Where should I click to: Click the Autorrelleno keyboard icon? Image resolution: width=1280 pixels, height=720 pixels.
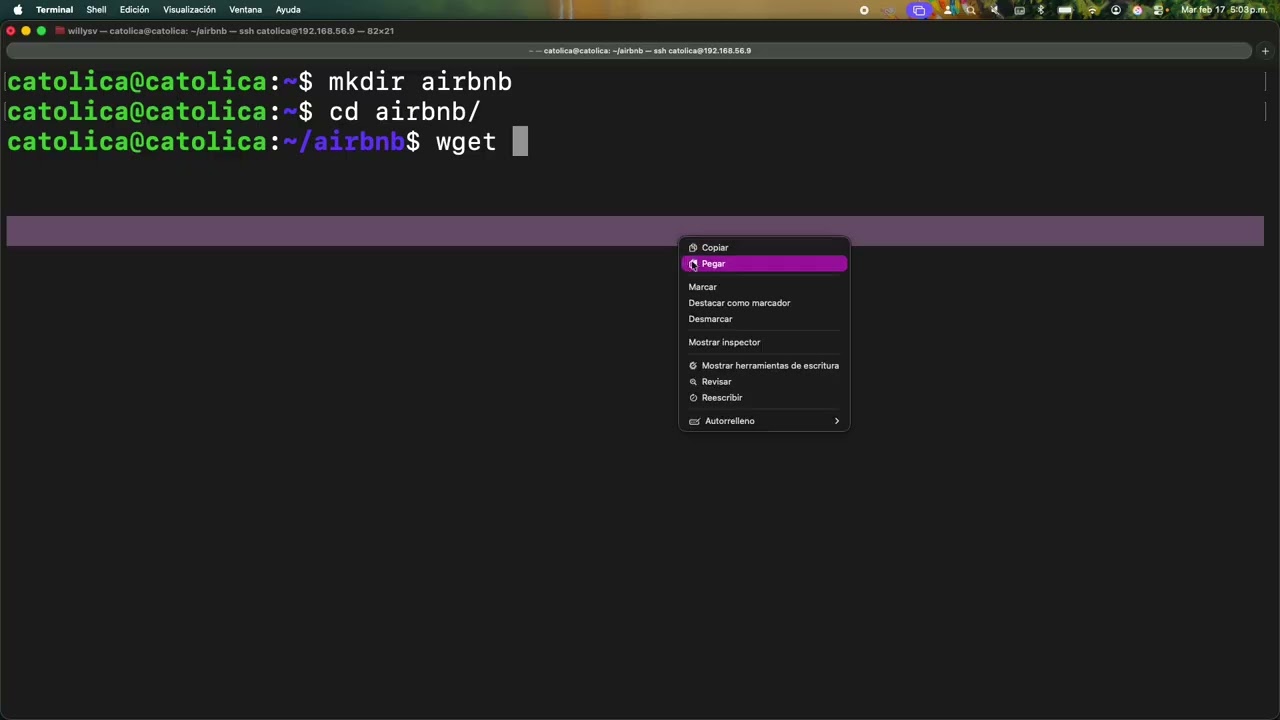tap(694, 421)
